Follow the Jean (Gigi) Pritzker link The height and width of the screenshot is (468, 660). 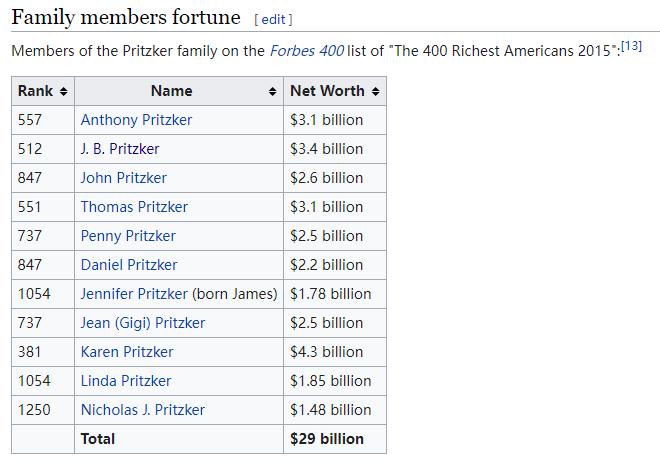click(x=143, y=323)
